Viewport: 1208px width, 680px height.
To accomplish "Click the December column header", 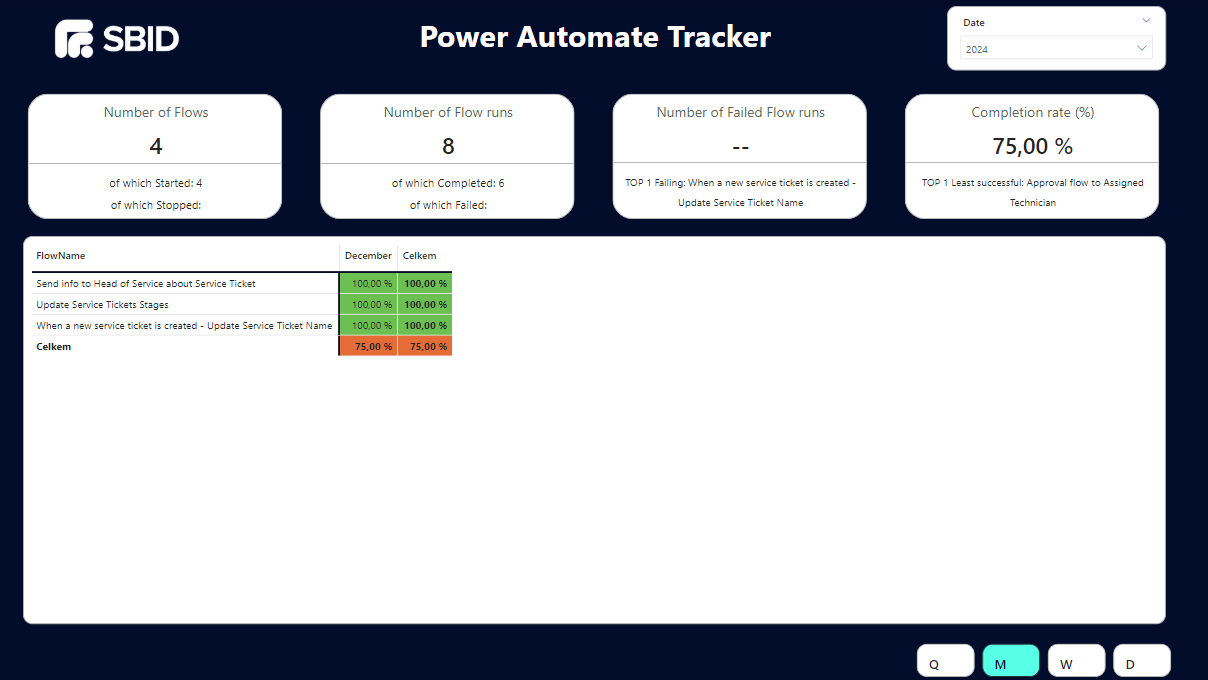I will pyautogui.click(x=368, y=256).
